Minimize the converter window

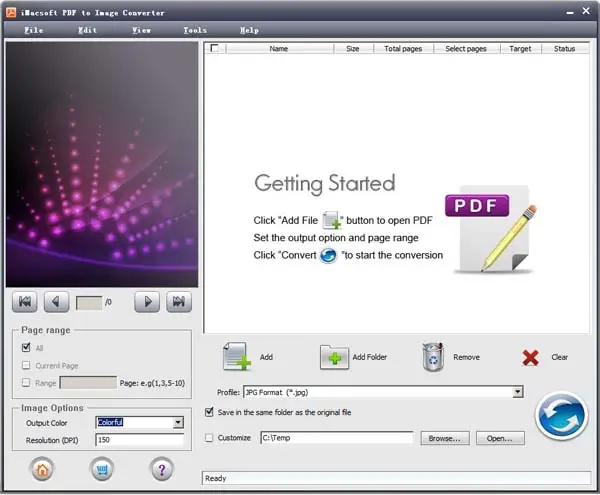point(570,12)
